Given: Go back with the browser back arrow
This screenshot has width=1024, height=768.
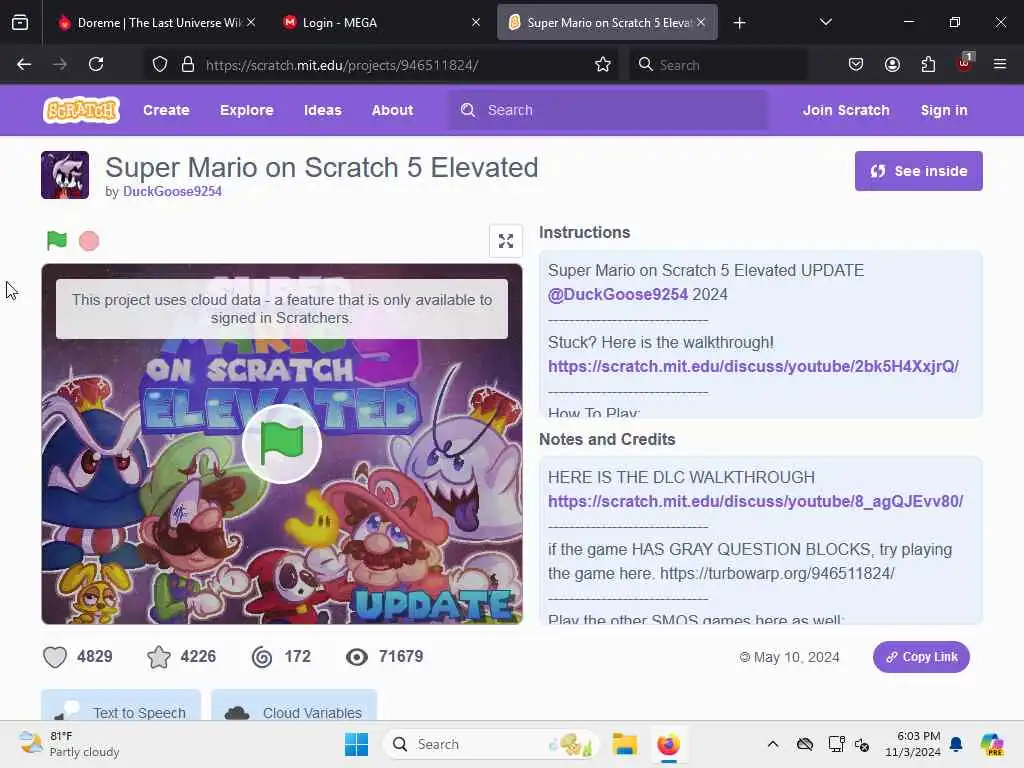Looking at the screenshot, I should tap(24, 64).
